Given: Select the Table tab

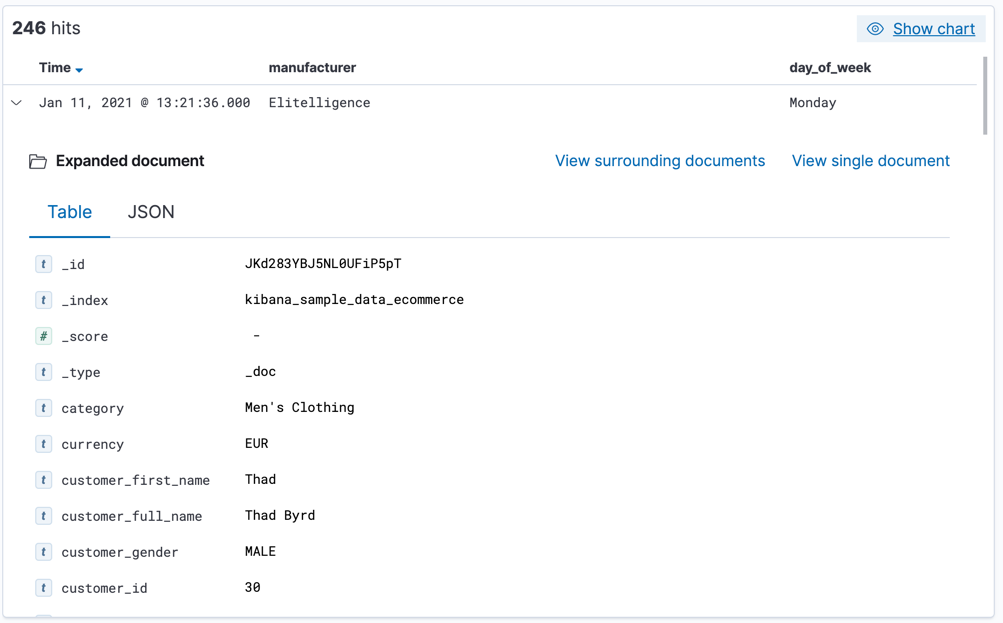Looking at the screenshot, I should click(x=69, y=212).
